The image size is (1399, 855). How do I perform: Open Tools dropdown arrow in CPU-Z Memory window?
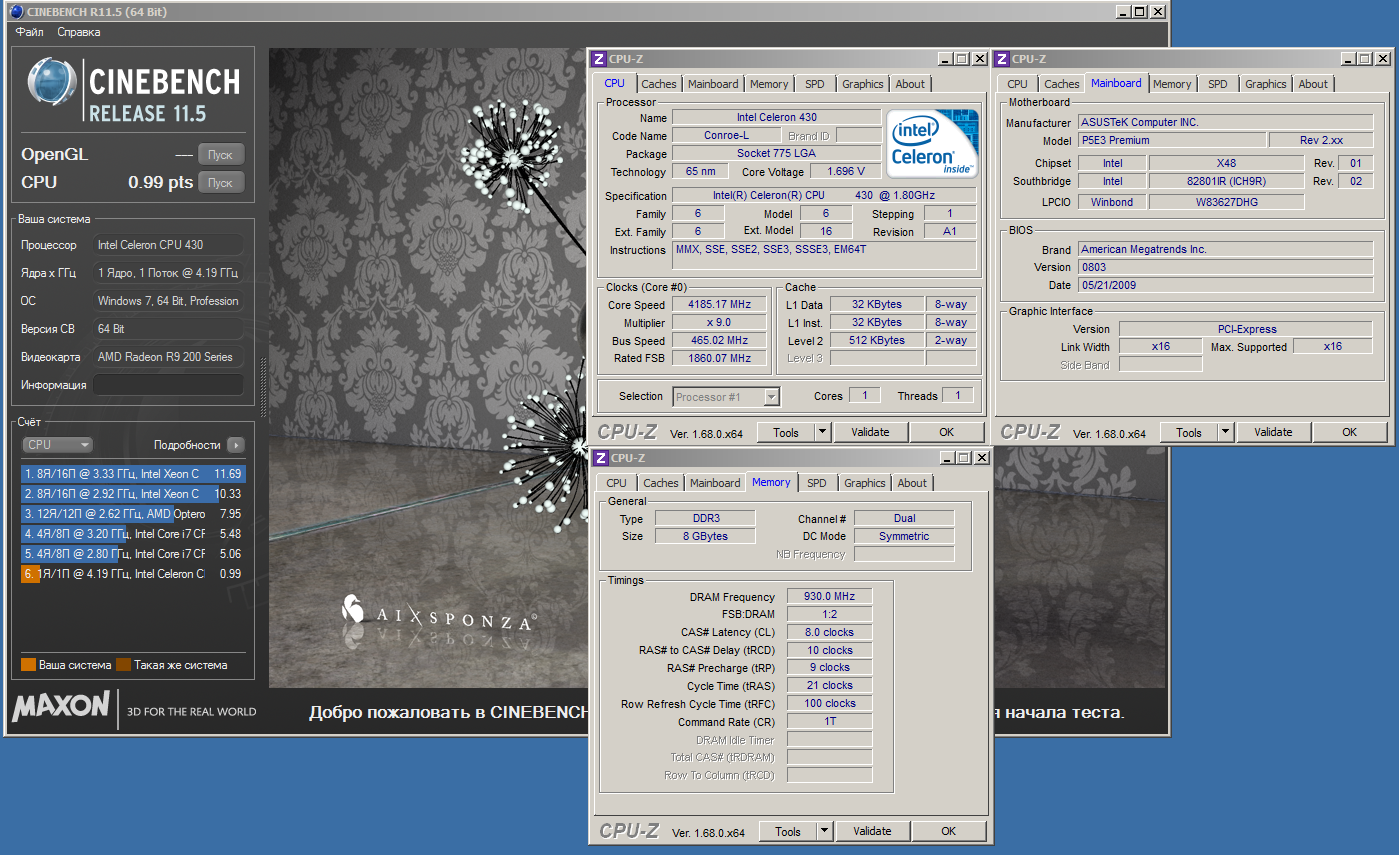click(825, 831)
